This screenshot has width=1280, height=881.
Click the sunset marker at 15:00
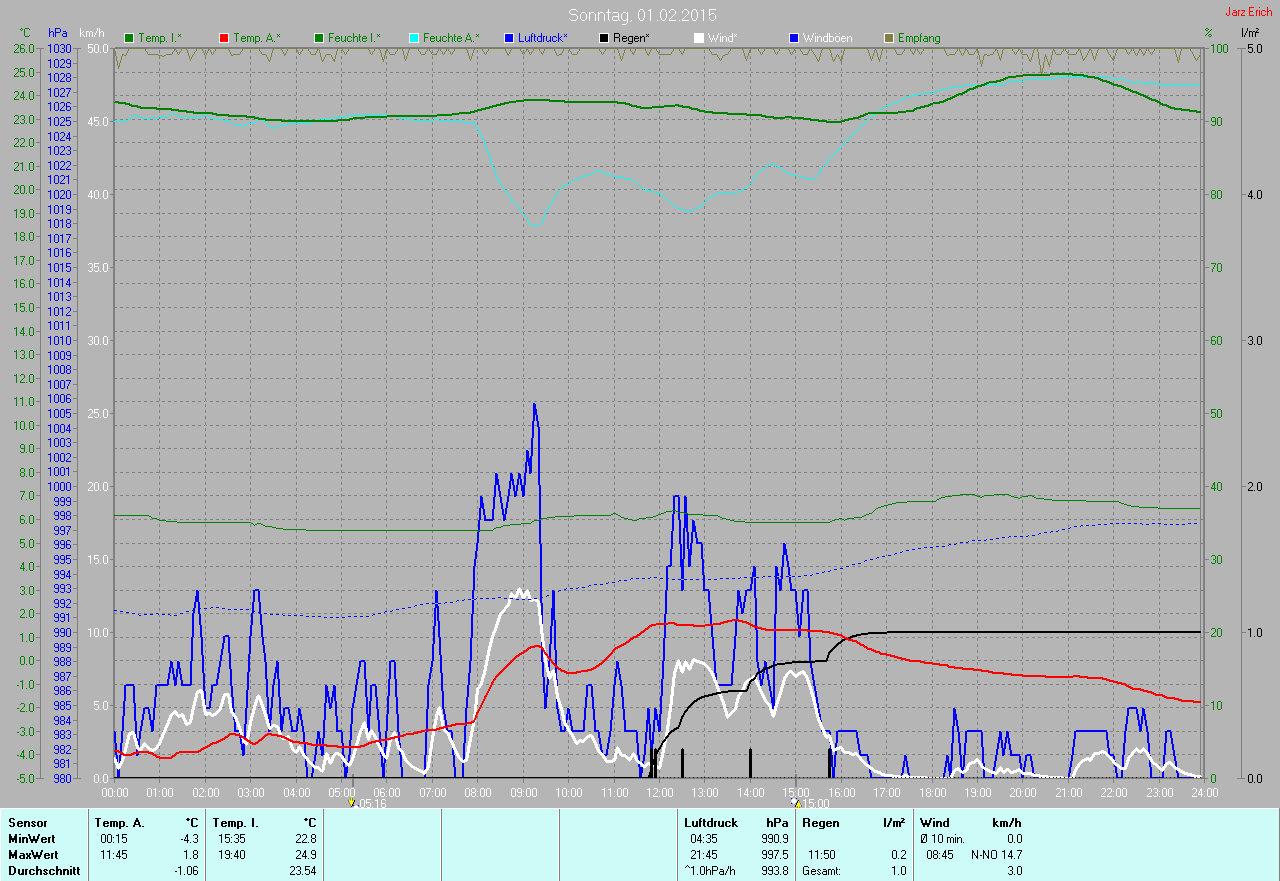796,801
